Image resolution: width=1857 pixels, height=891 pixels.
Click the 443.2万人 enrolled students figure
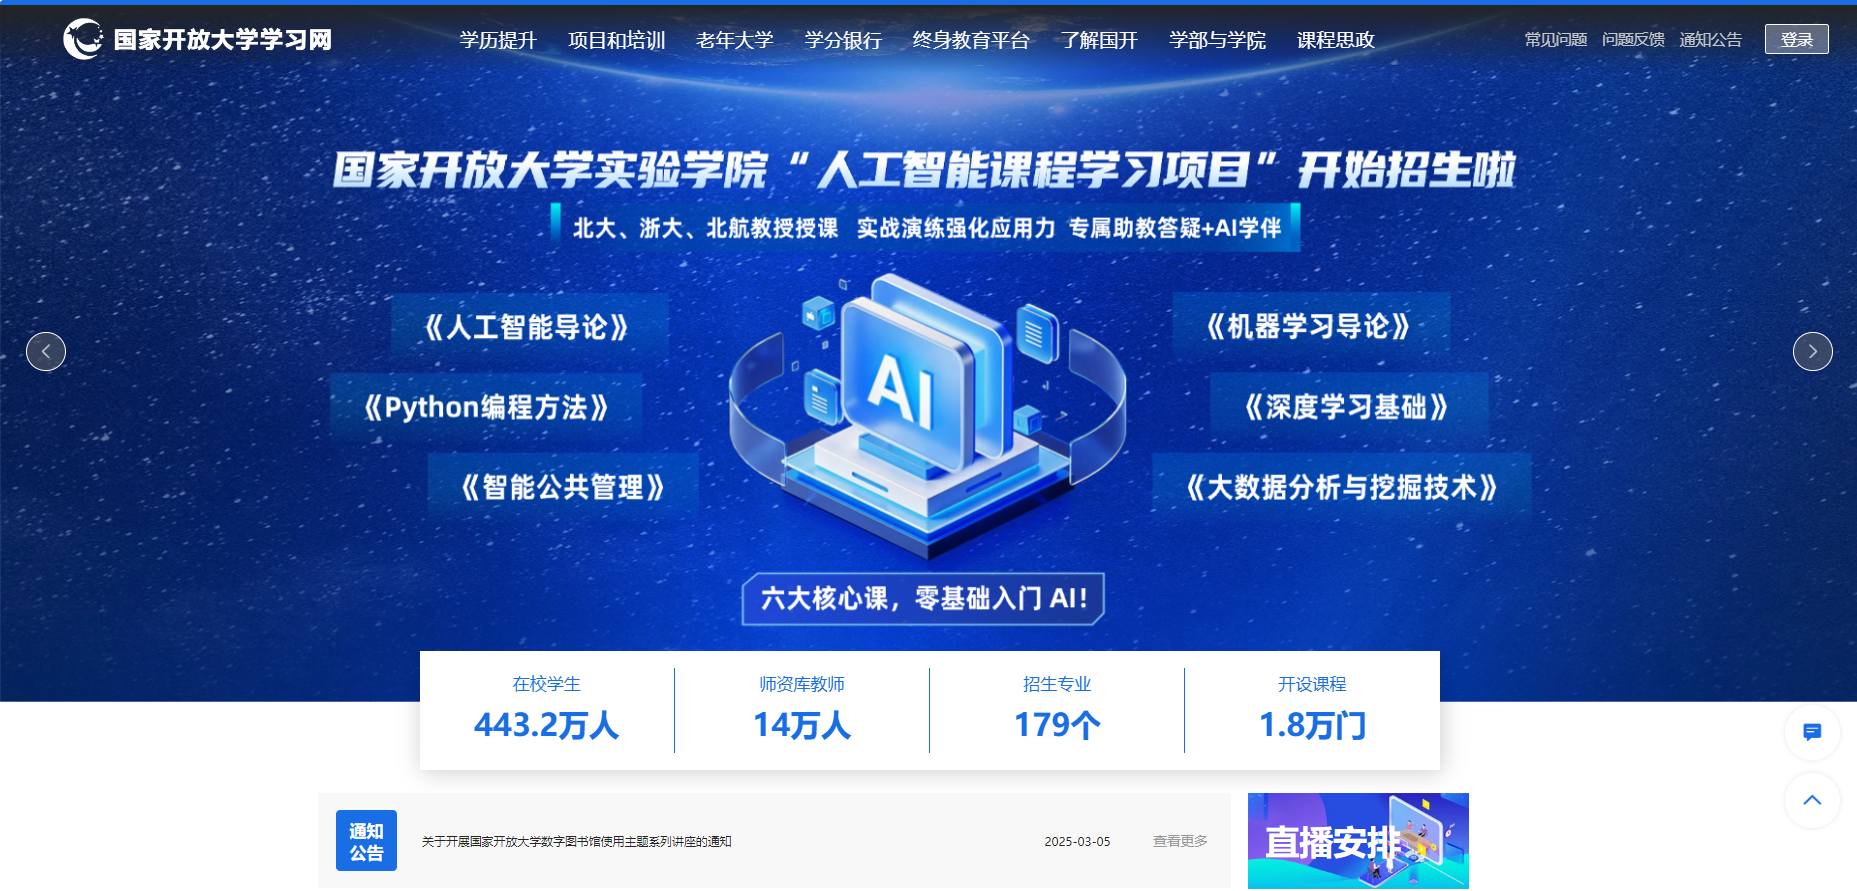tap(546, 725)
